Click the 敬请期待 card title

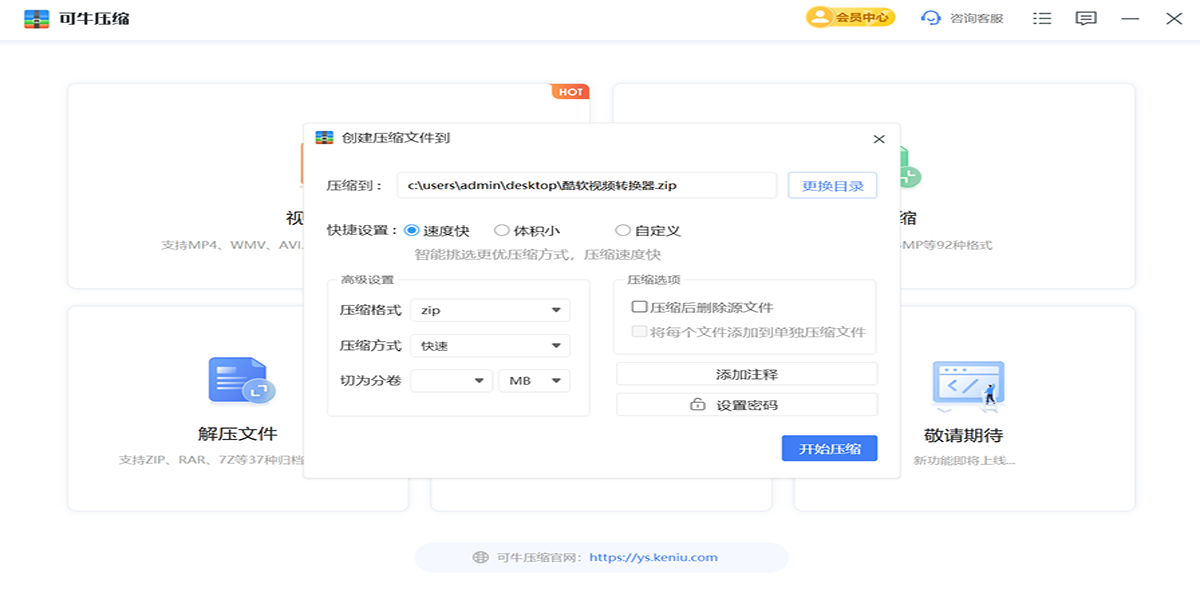click(963, 436)
